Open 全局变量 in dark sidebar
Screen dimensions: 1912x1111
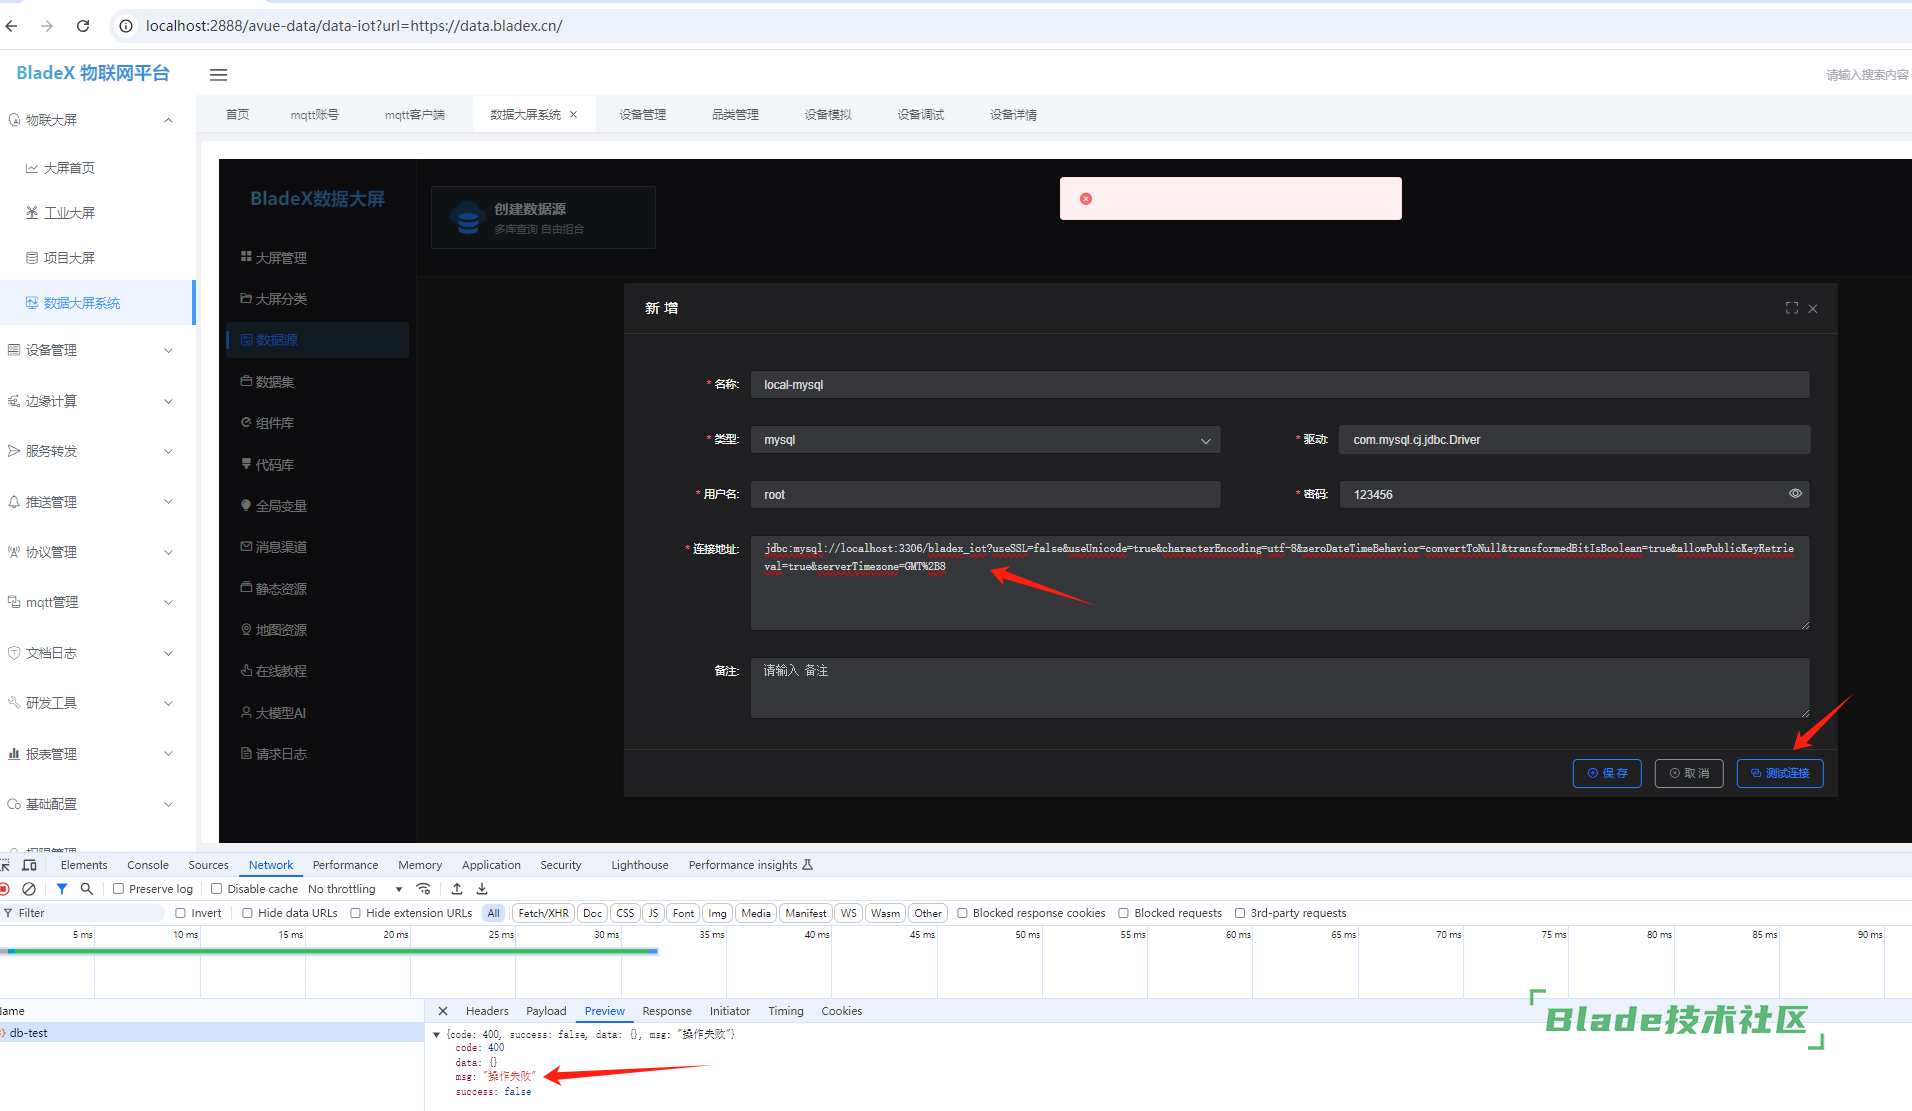[273, 506]
